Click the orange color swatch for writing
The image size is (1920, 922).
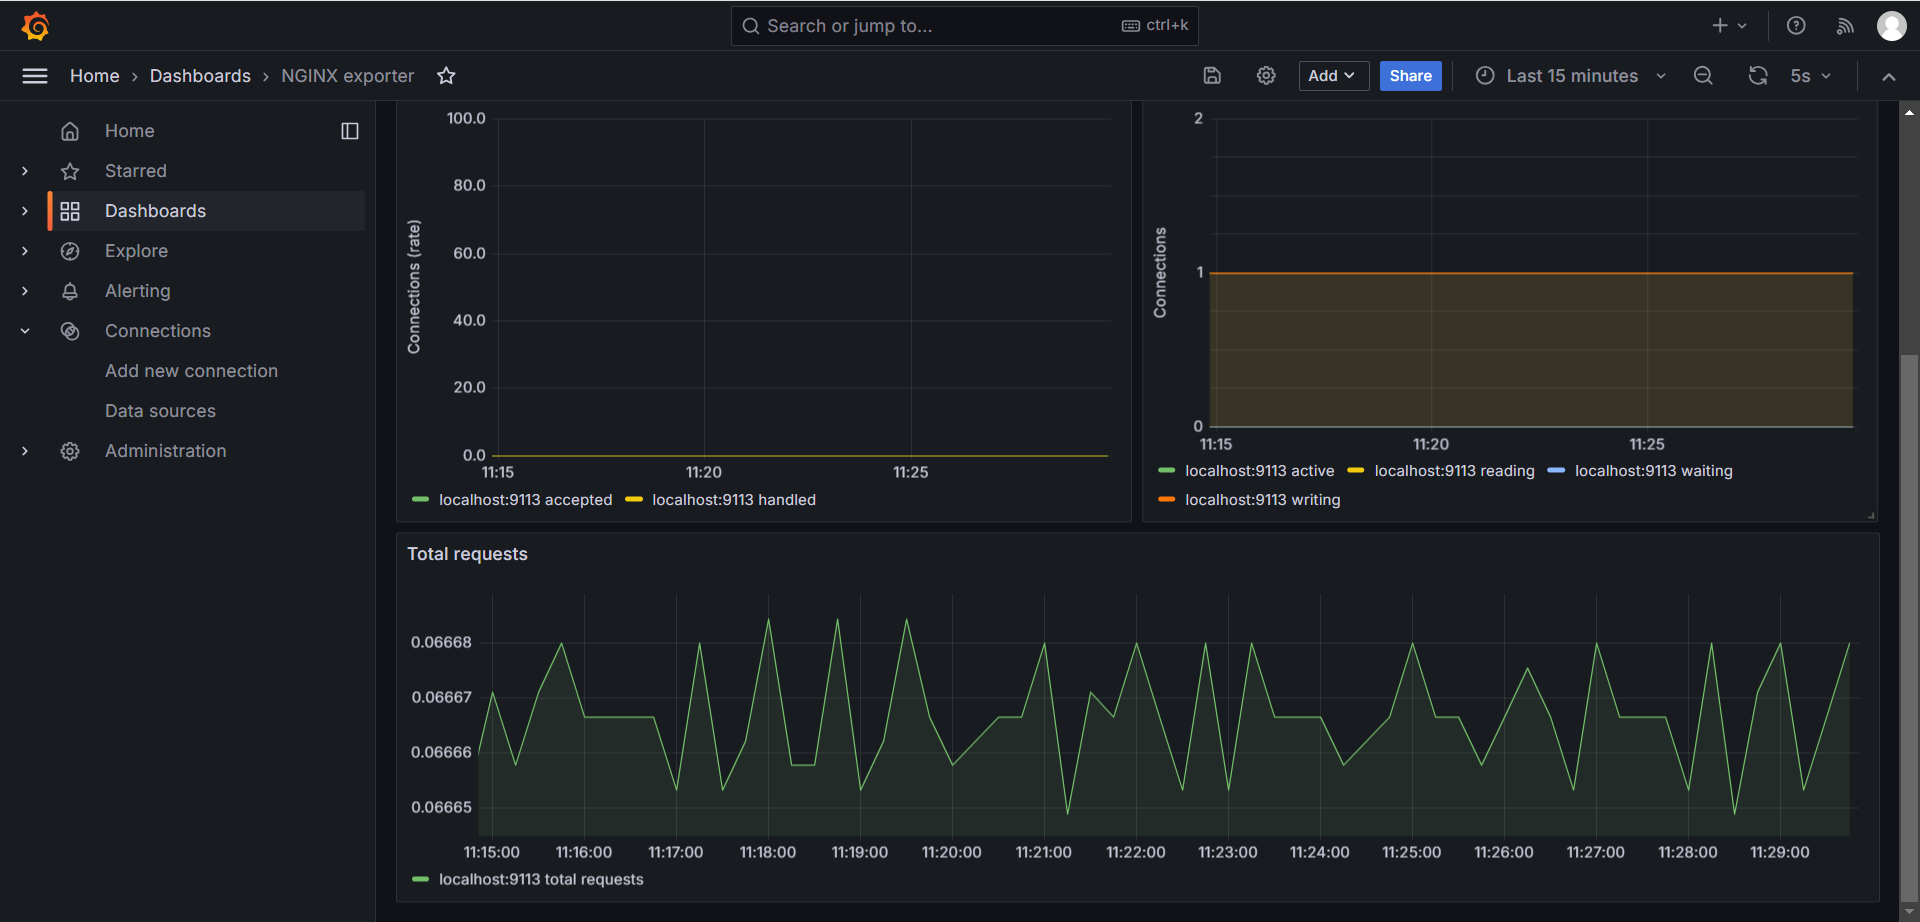[1166, 499]
